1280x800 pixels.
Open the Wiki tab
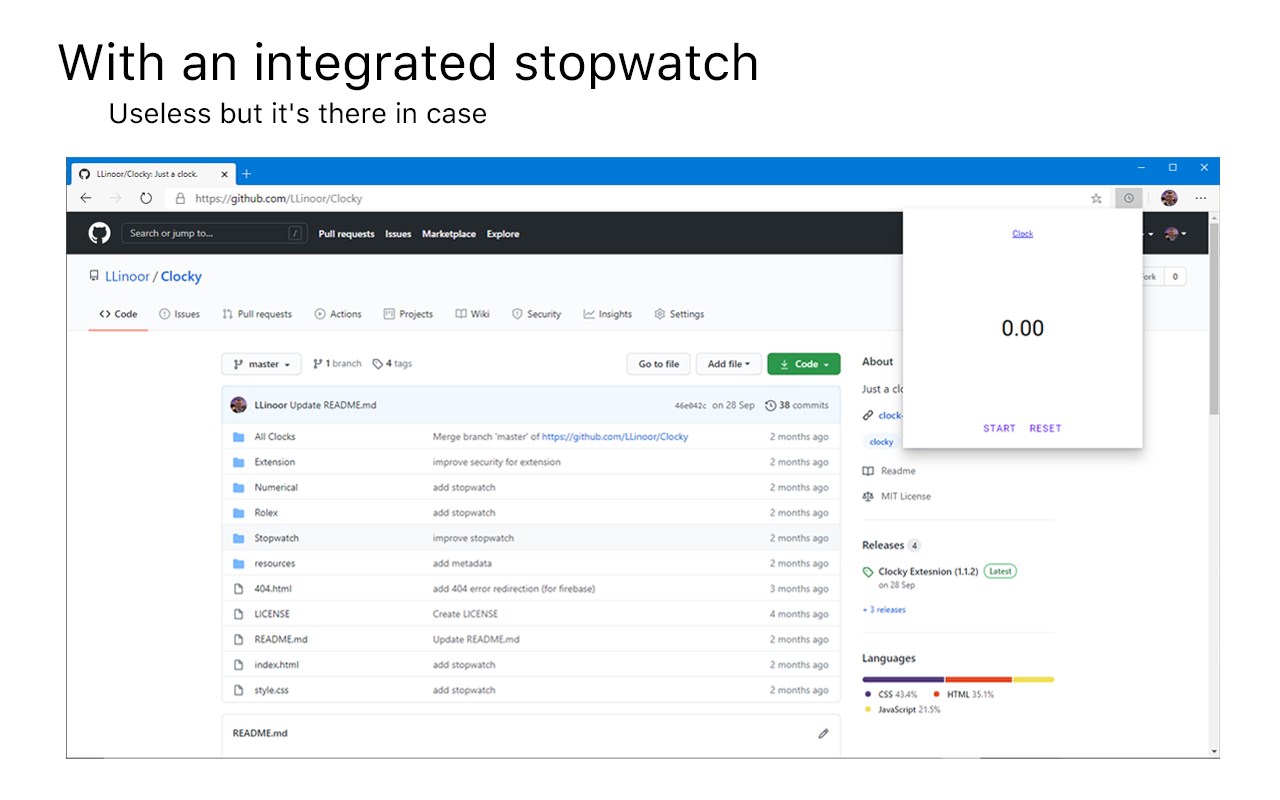pyautogui.click(x=472, y=314)
